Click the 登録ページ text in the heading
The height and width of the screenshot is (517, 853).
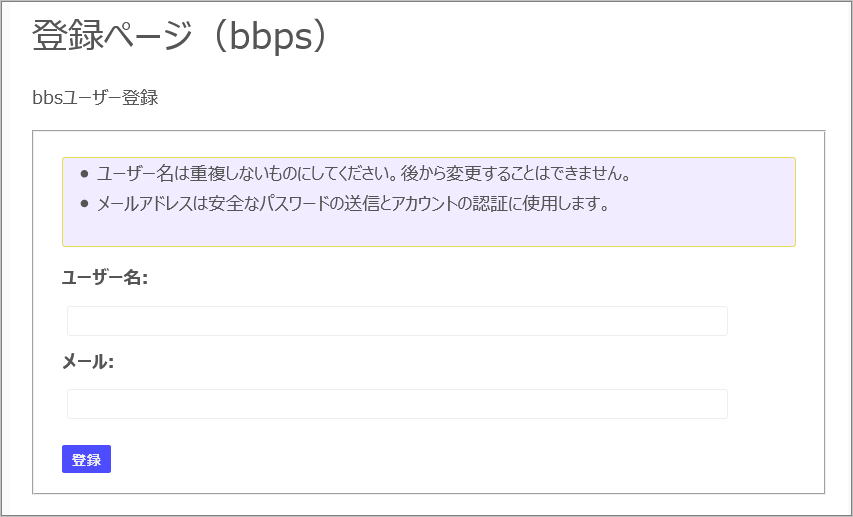pos(111,36)
